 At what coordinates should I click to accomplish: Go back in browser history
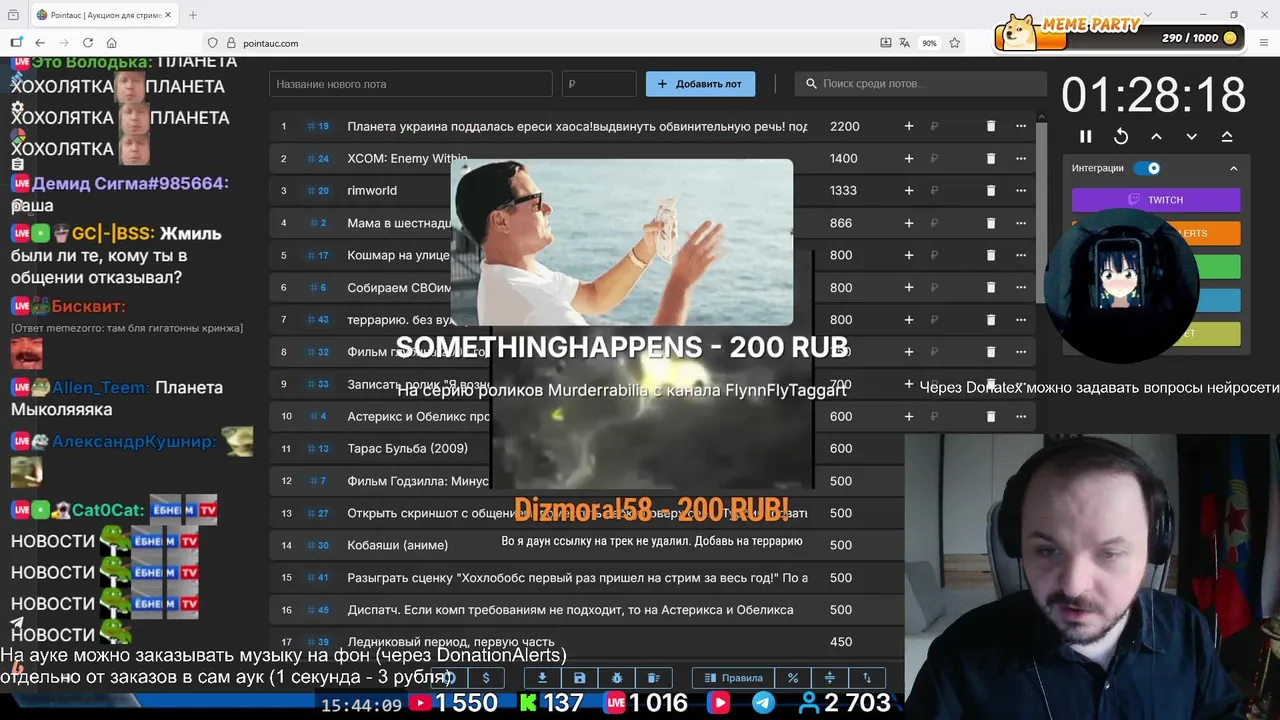[40, 43]
